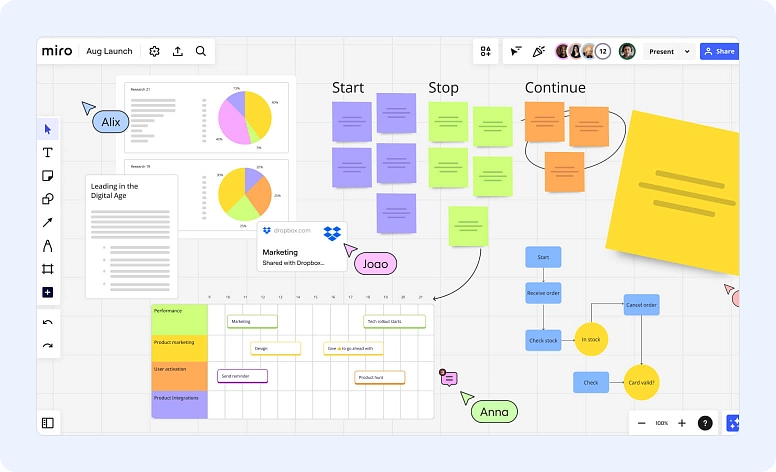Viewport: 776px width, 472px height.
Task: Click the Joao cursor label
Action: coord(375,264)
